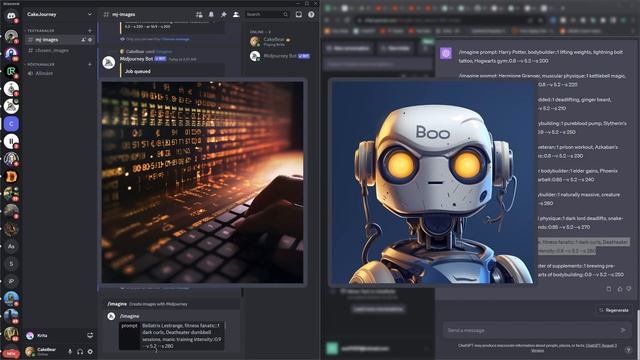Give thumbs down to the ChatGPT response
This screenshot has height=360, width=640.
coord(629,289)
